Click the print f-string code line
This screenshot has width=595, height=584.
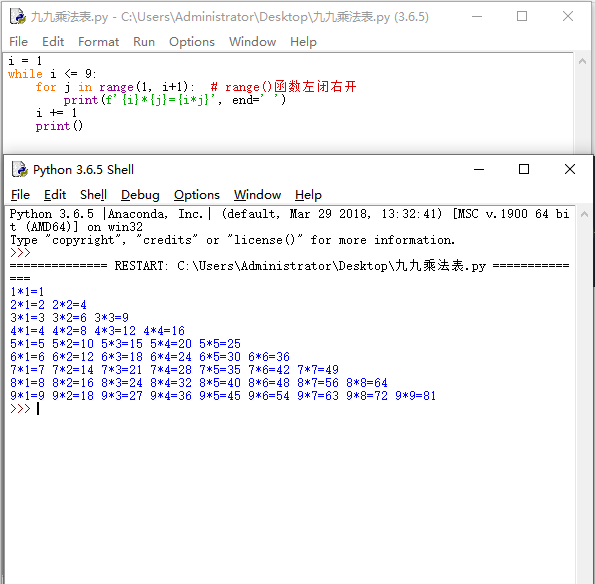point(175,100)
